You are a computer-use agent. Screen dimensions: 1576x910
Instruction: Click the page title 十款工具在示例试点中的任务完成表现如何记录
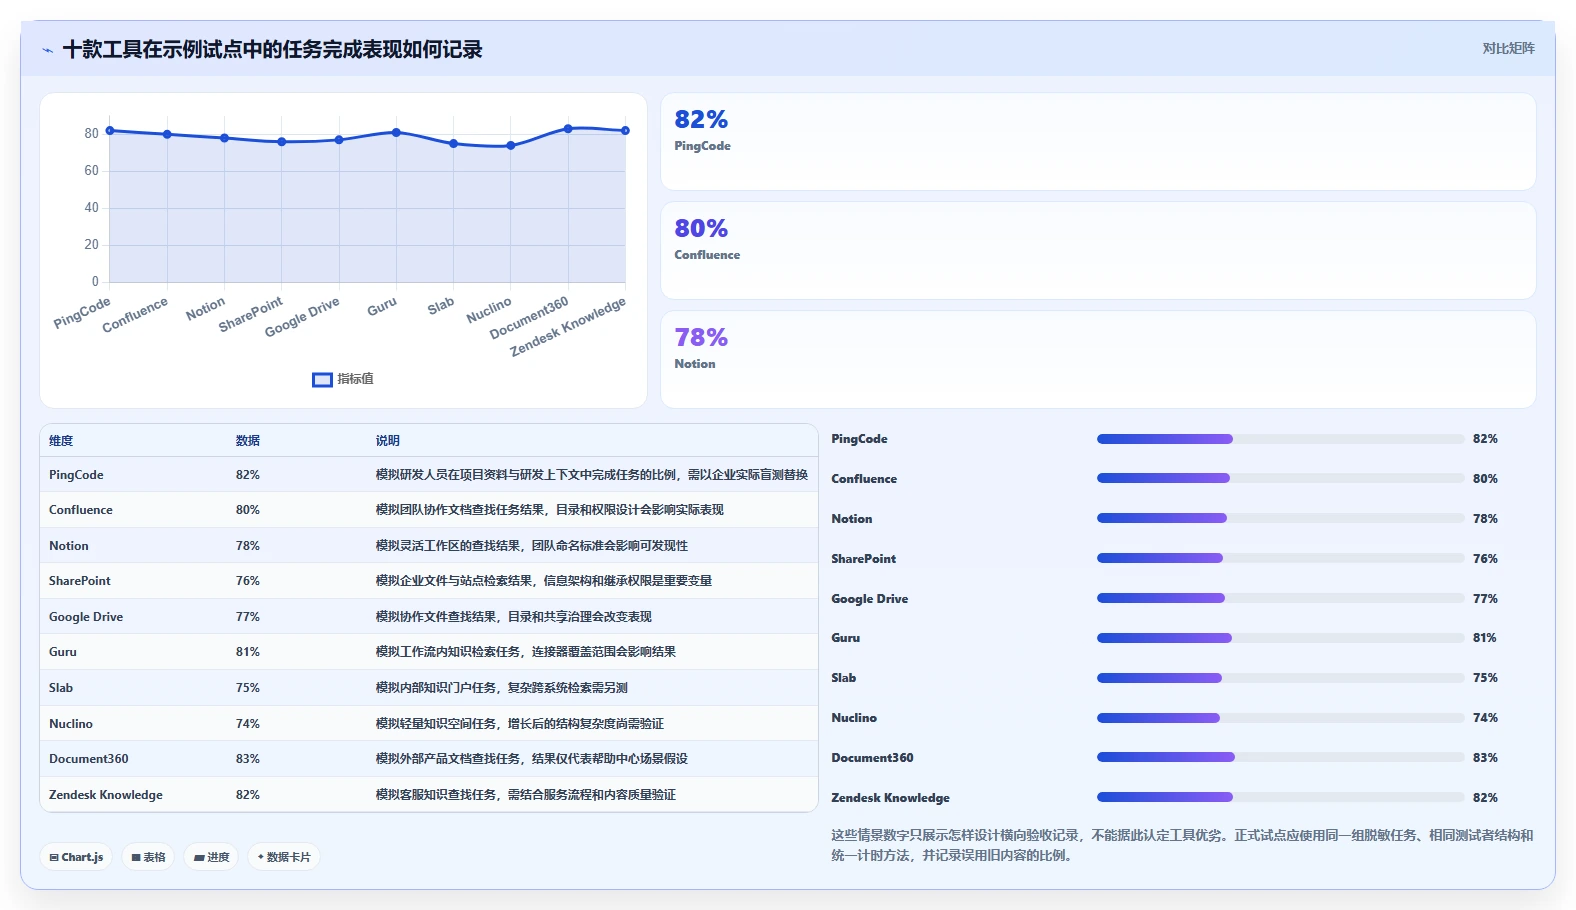pos(273,50)
